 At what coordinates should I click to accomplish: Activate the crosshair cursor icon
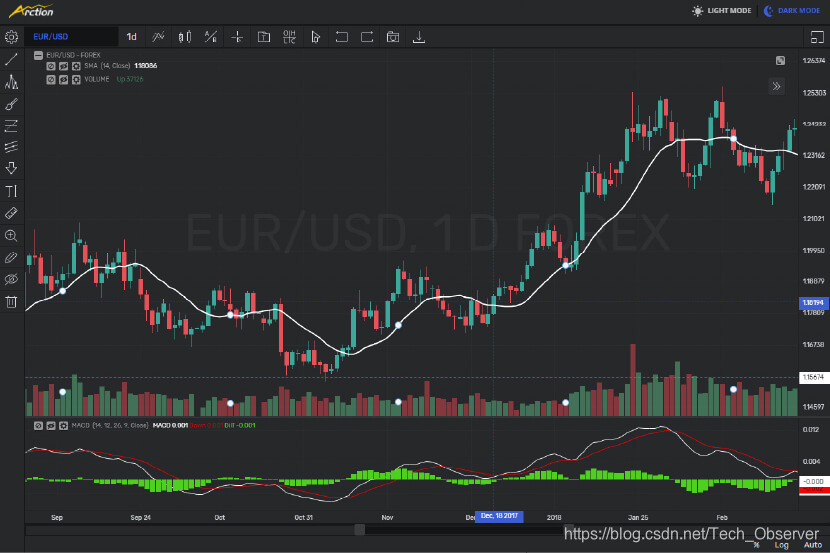point(237,37)
